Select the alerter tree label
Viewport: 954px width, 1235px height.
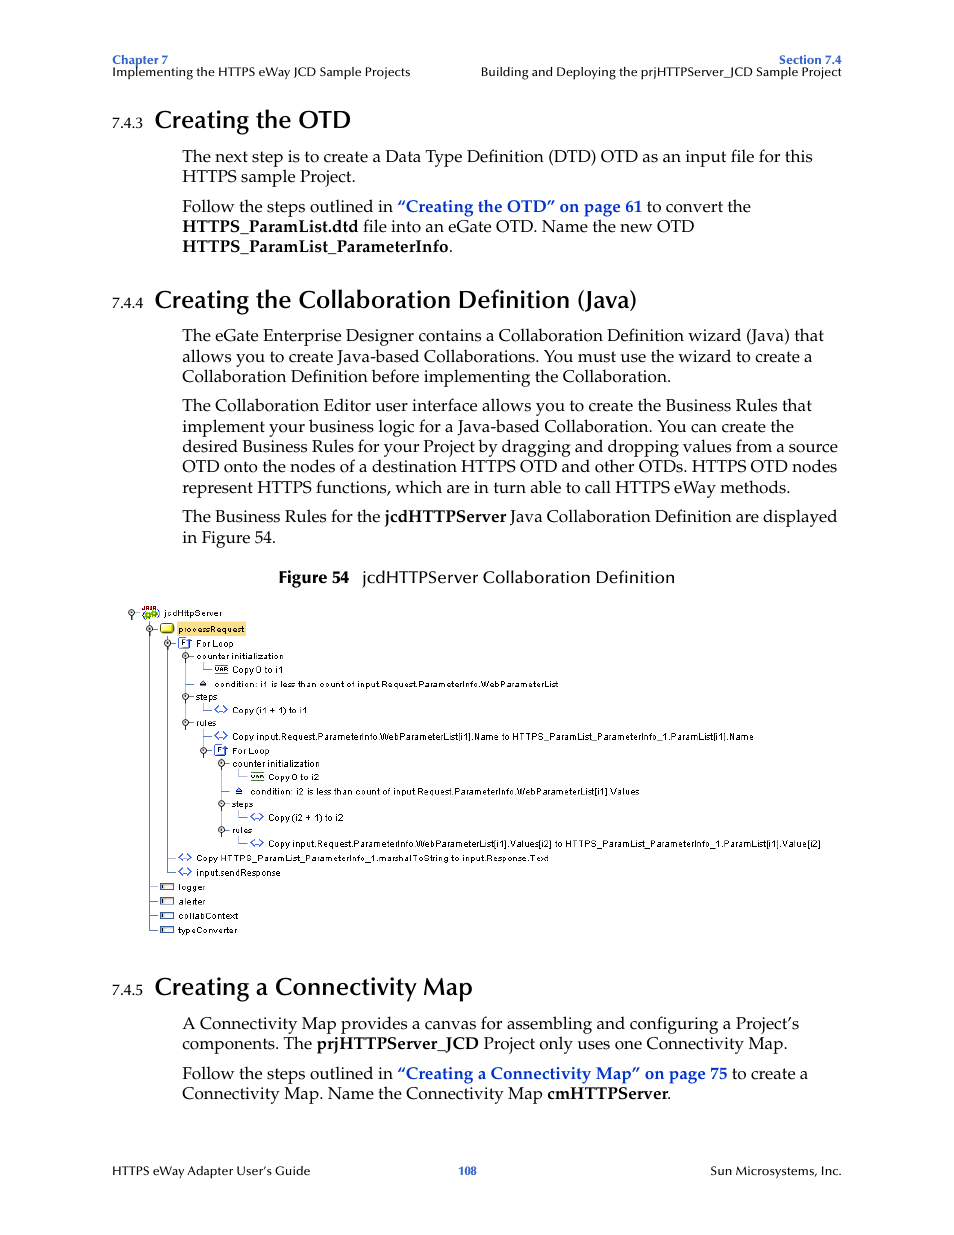(192, 901)
